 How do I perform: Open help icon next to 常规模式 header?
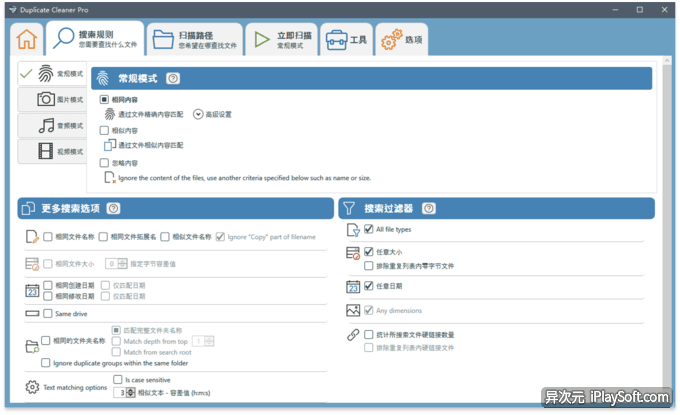[173, 78]
